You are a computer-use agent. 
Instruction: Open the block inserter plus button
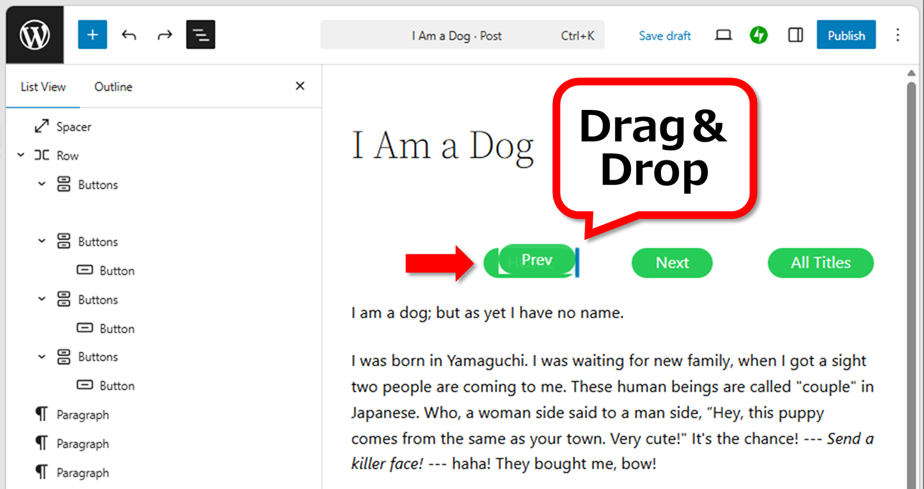point(92,35)
